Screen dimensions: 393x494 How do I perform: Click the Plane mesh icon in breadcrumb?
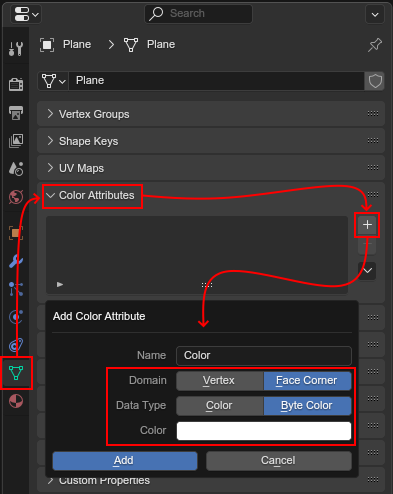point(131,45)
